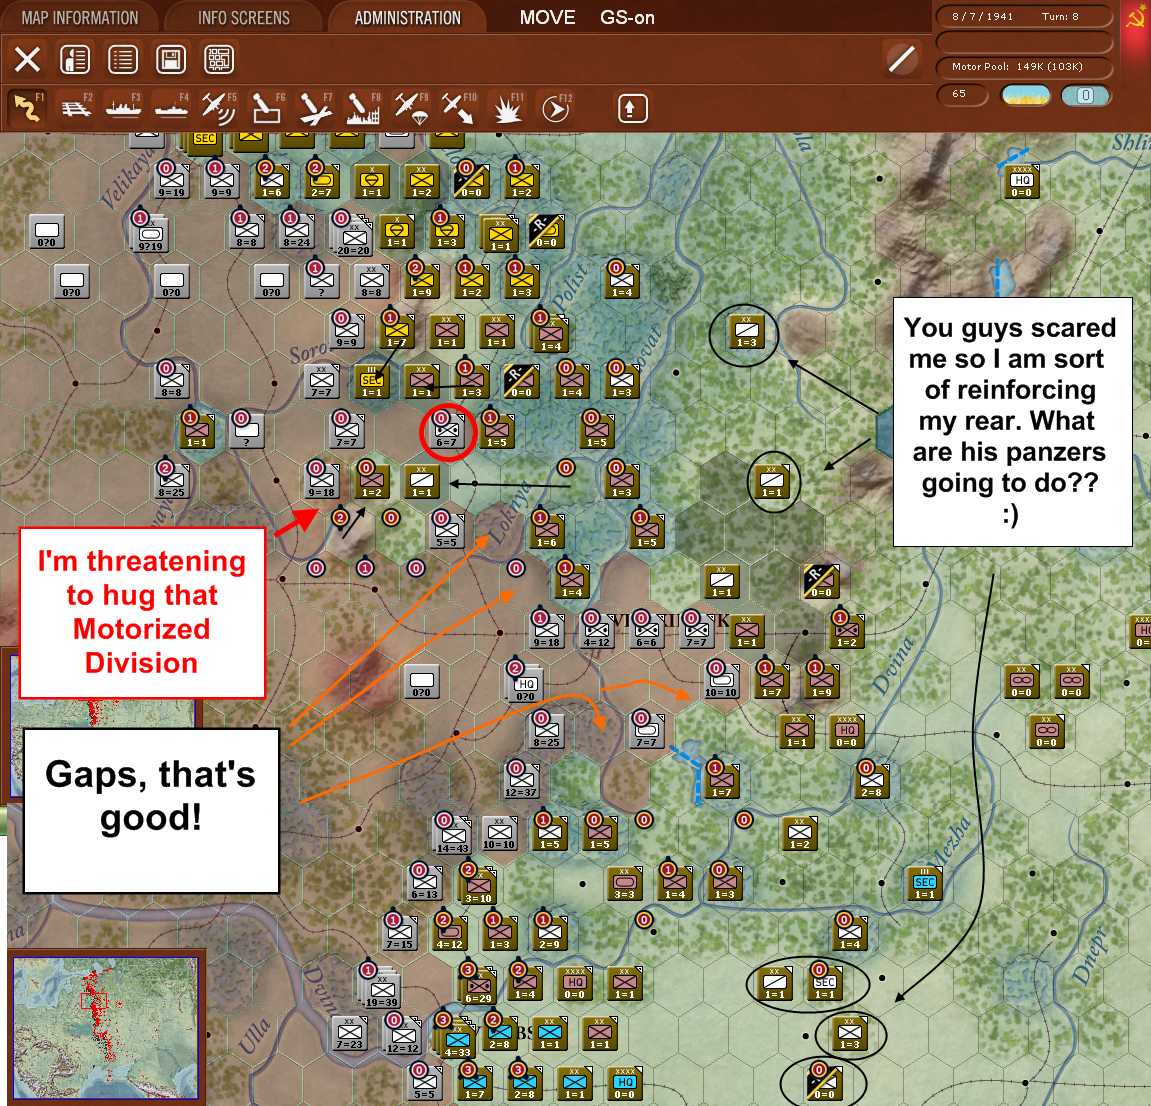Select the F6 bomb unit mode icon
The image size is (1151, 1106).
[266, 109]
